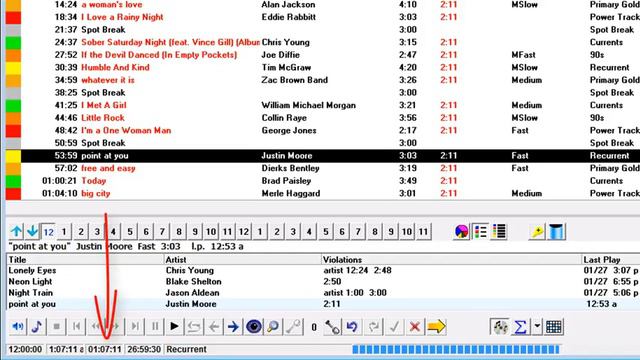This screenshot has height=360, width=640.
Task: Click the Title column header
Action: [x=85, y=260]
